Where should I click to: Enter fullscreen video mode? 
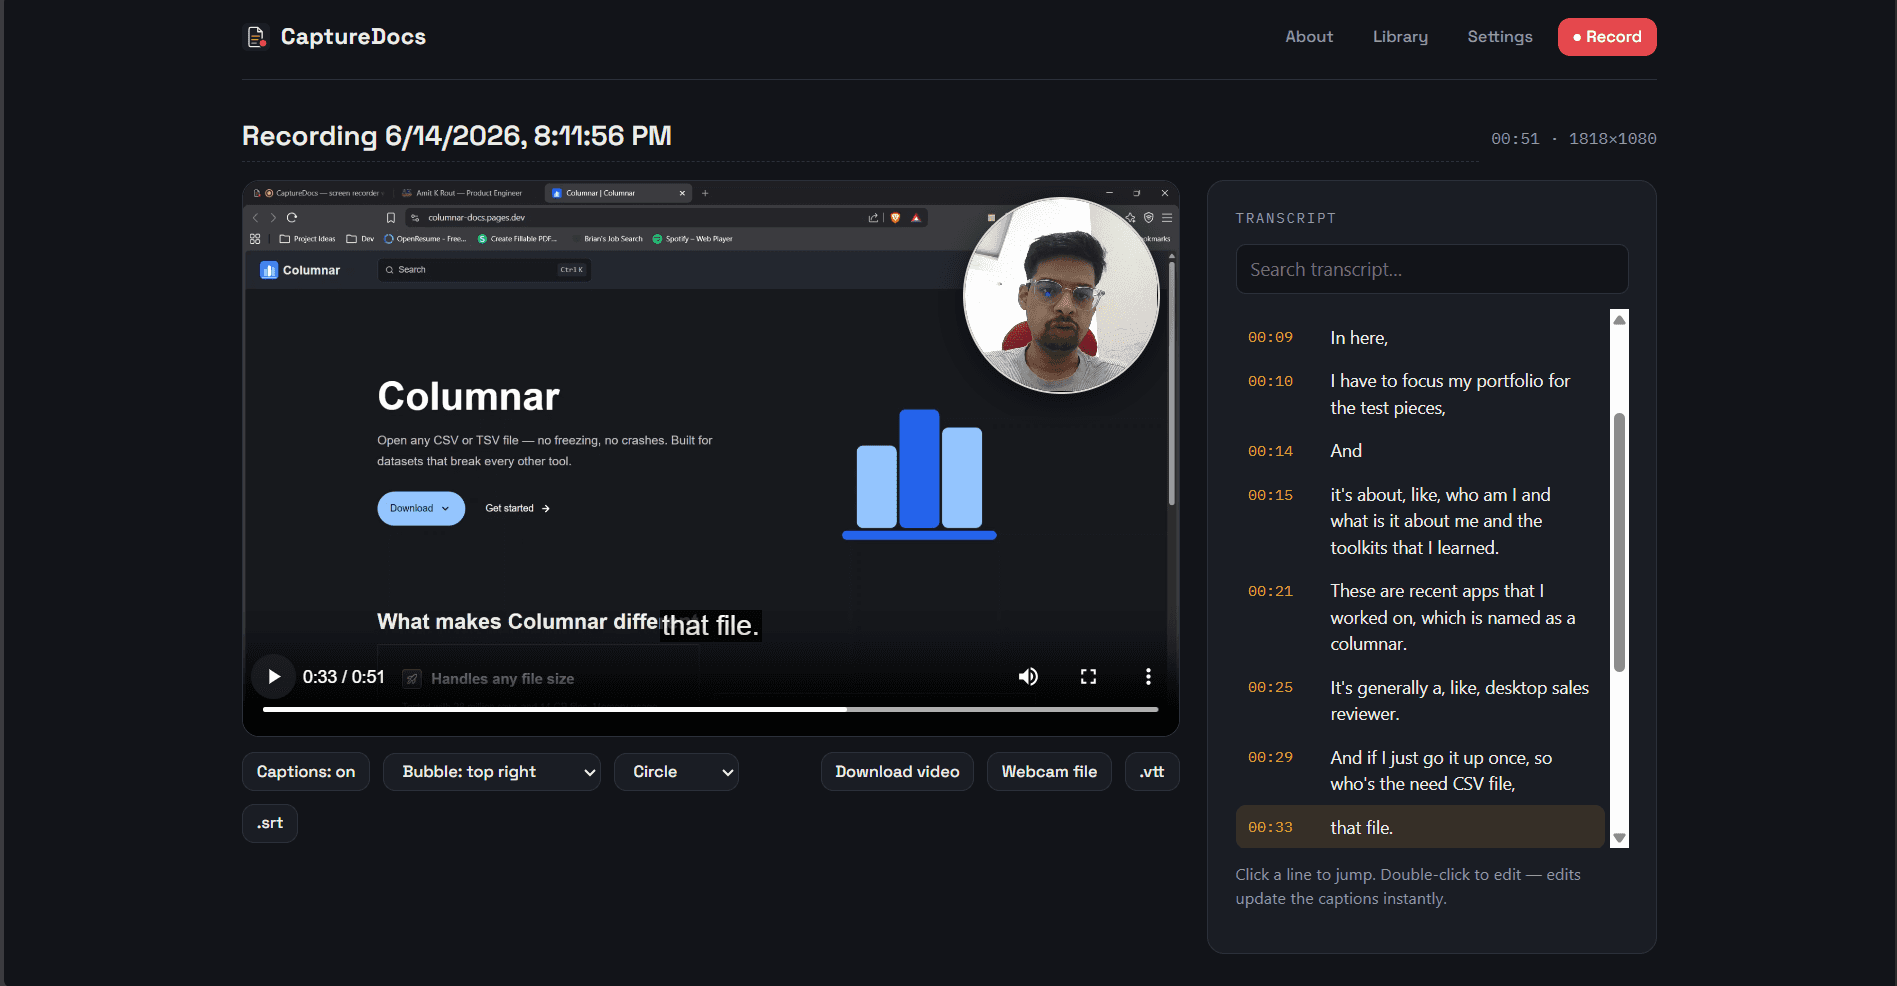point(1088,677)
